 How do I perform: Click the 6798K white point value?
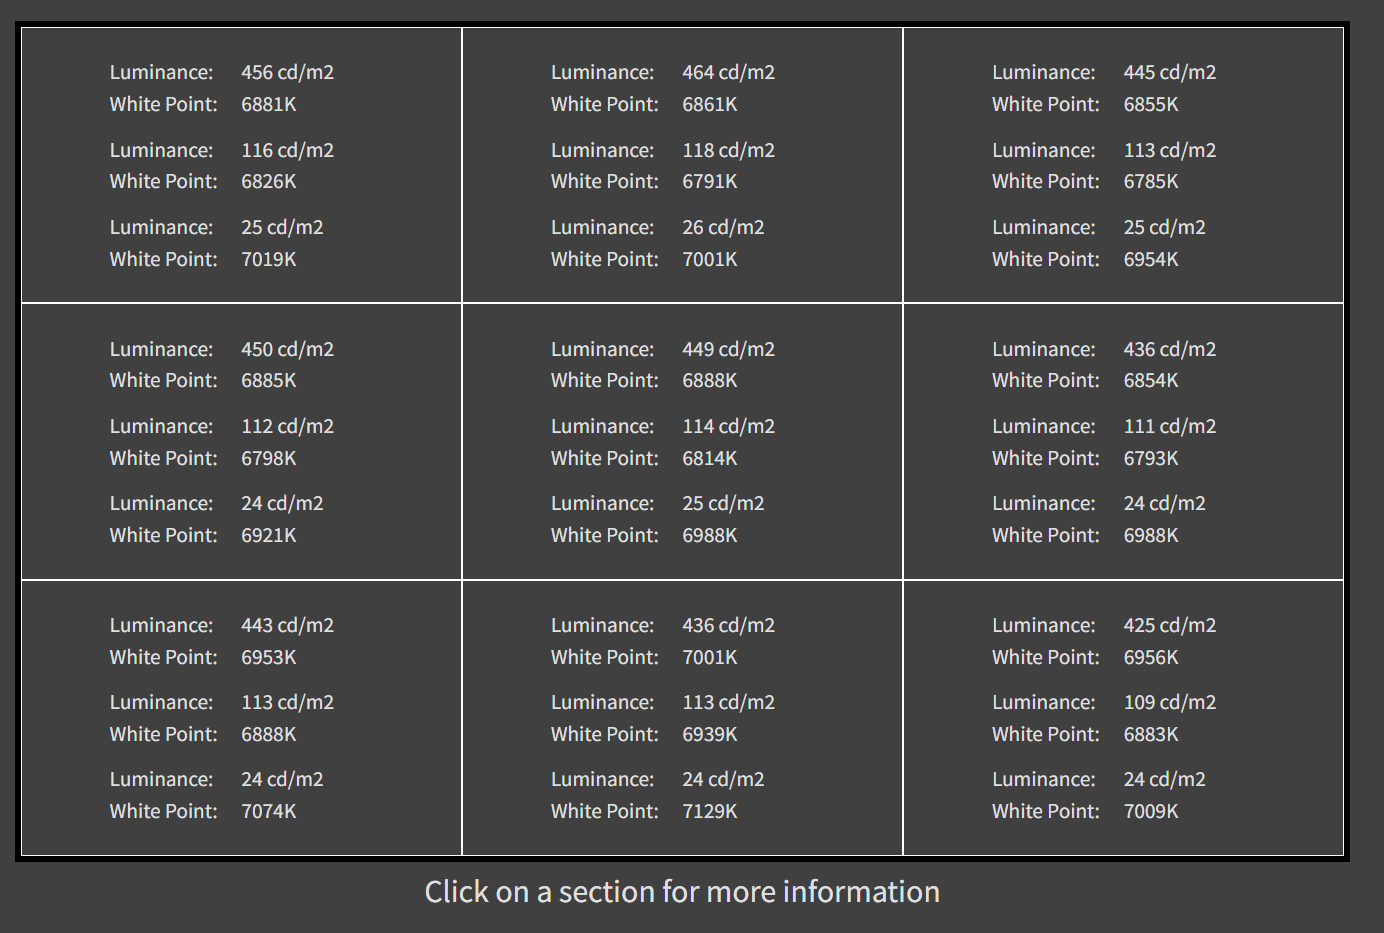(269, 458)
